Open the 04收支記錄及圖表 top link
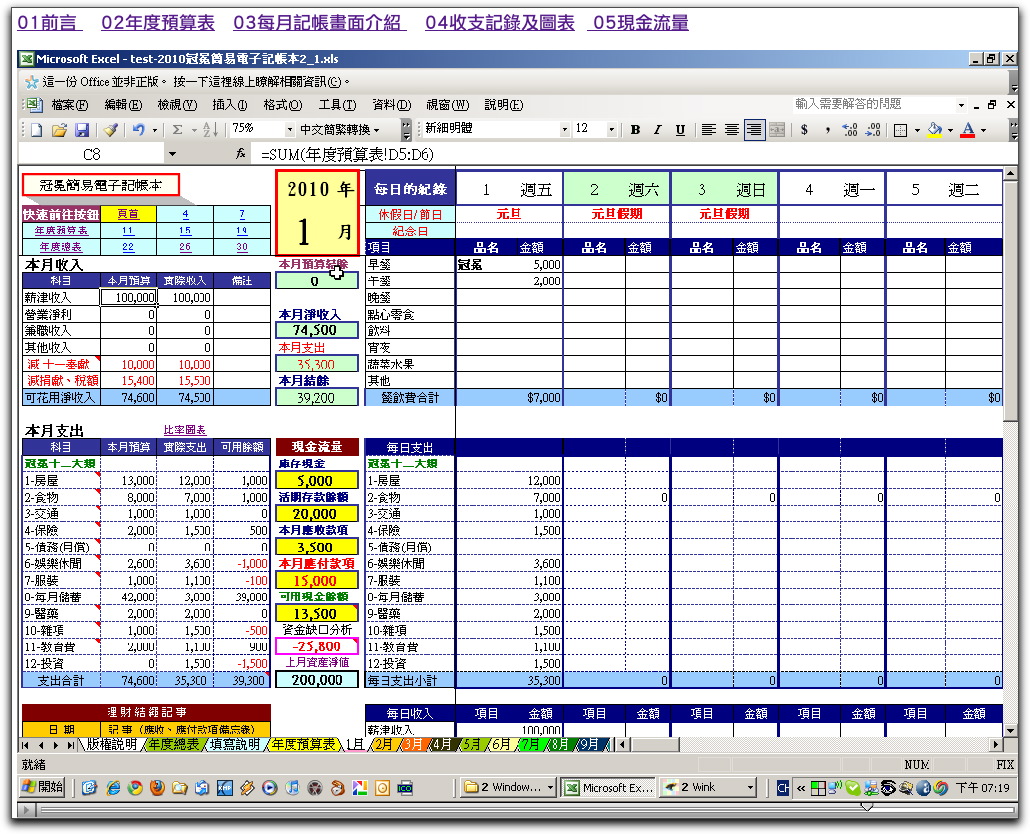1030x834 pixels. click(500, 23)
